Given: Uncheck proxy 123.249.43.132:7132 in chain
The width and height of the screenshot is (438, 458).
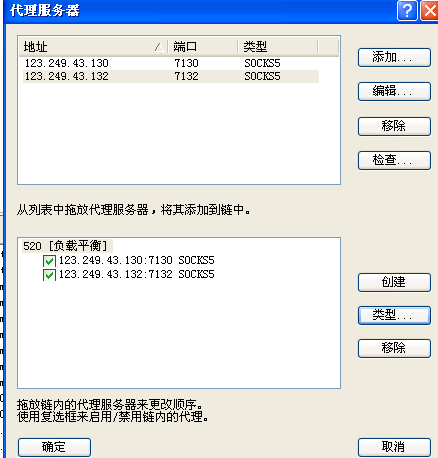Looking at the screenshot, I should click(x=49, y=275).
